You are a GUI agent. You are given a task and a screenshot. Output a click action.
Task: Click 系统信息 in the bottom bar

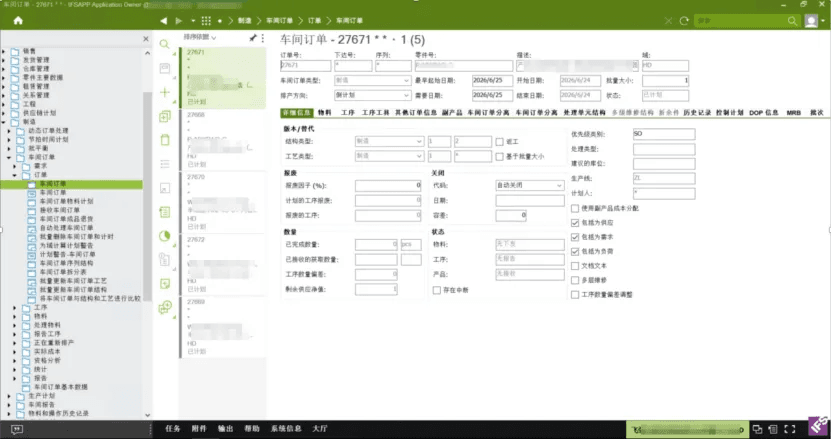click(x=286, y=429)
